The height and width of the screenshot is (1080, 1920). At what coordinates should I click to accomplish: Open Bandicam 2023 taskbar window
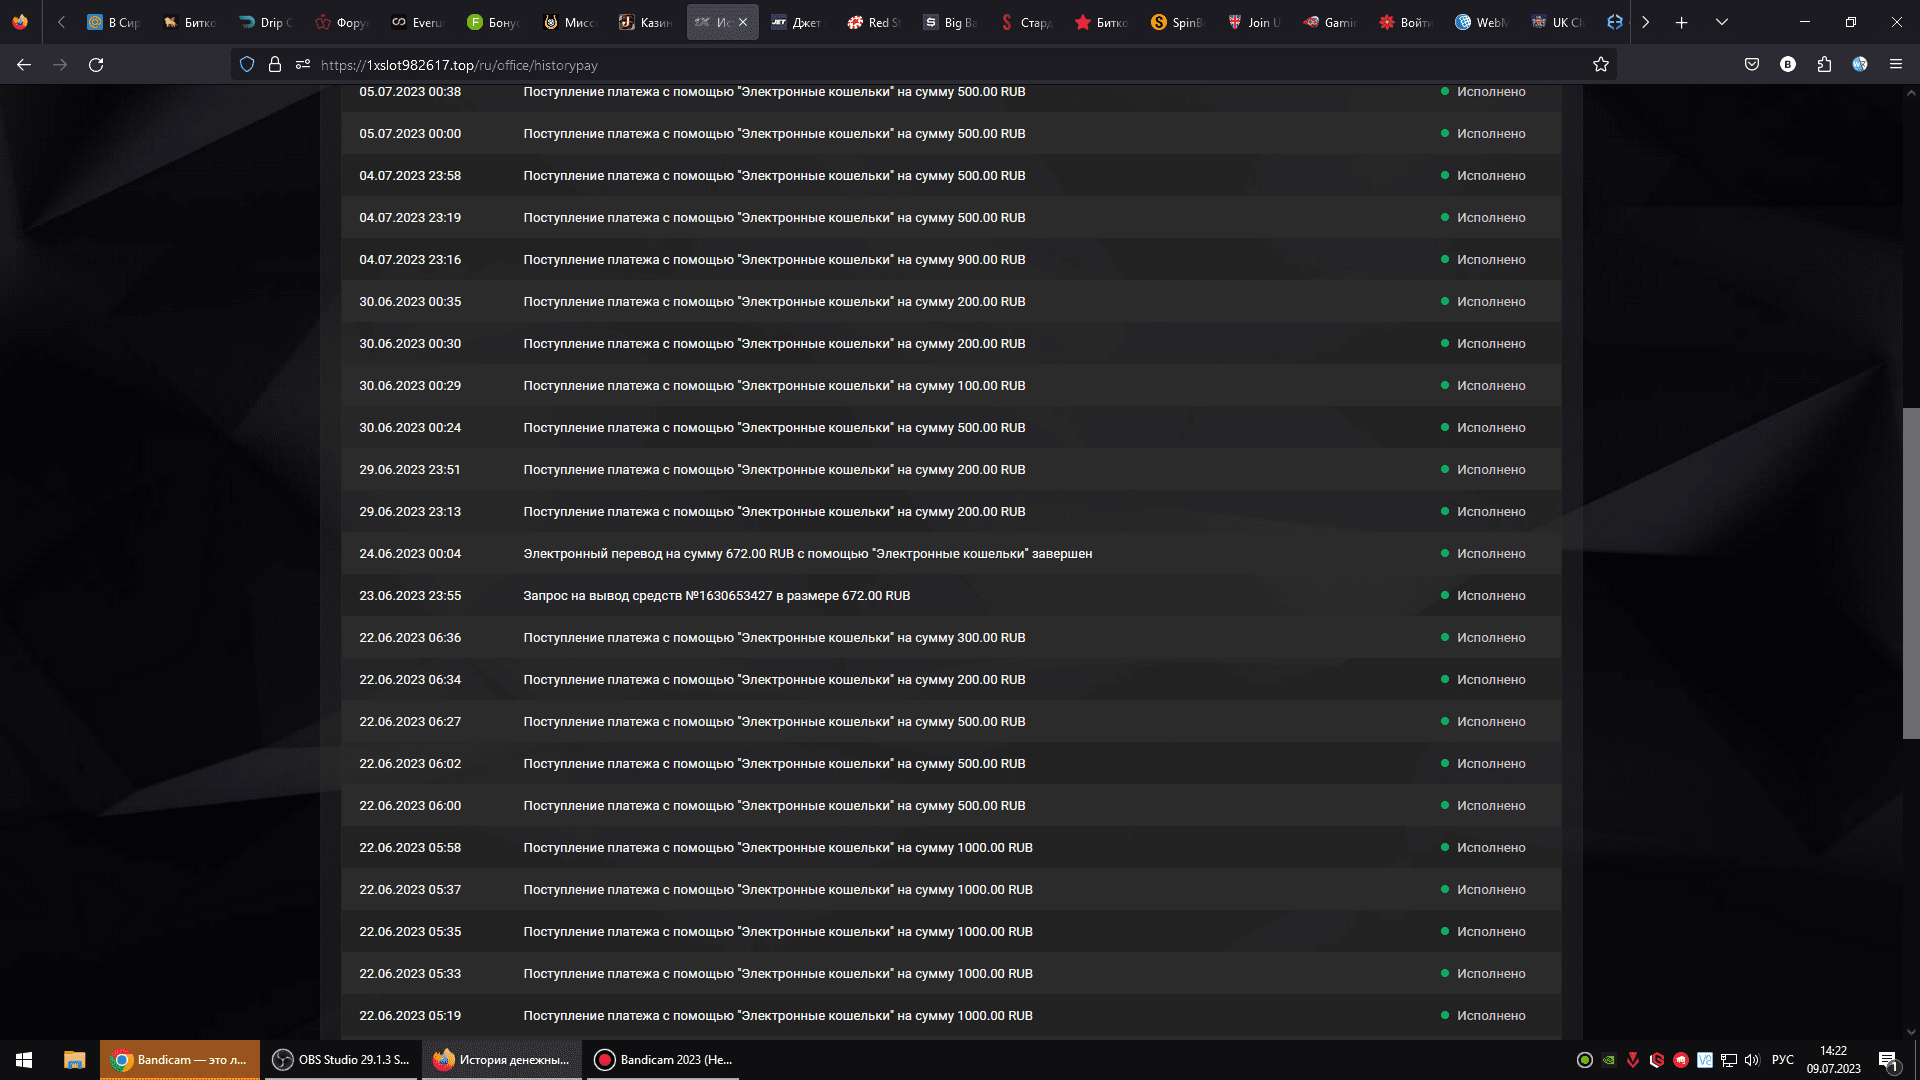[664, 1060]
